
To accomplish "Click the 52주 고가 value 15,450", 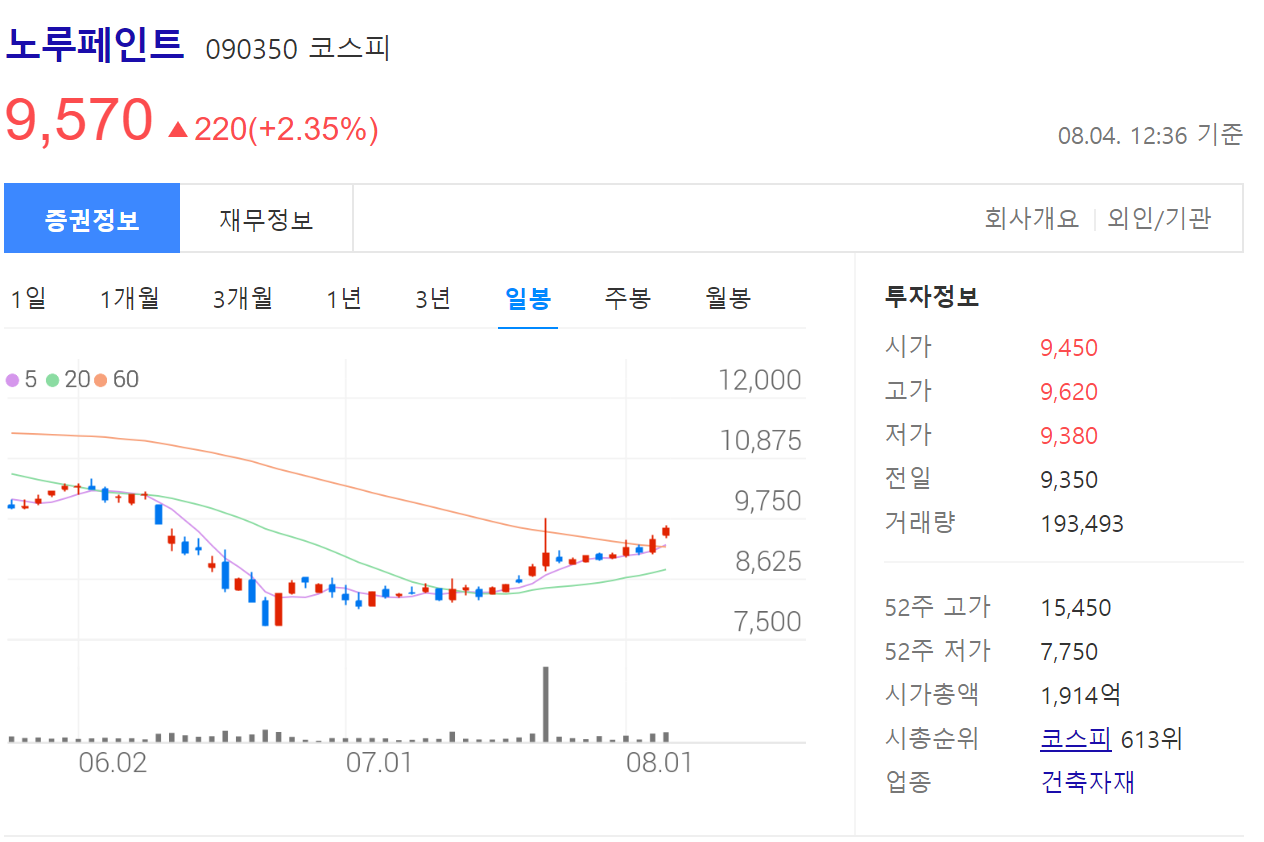I will (x=1076, y=608).
